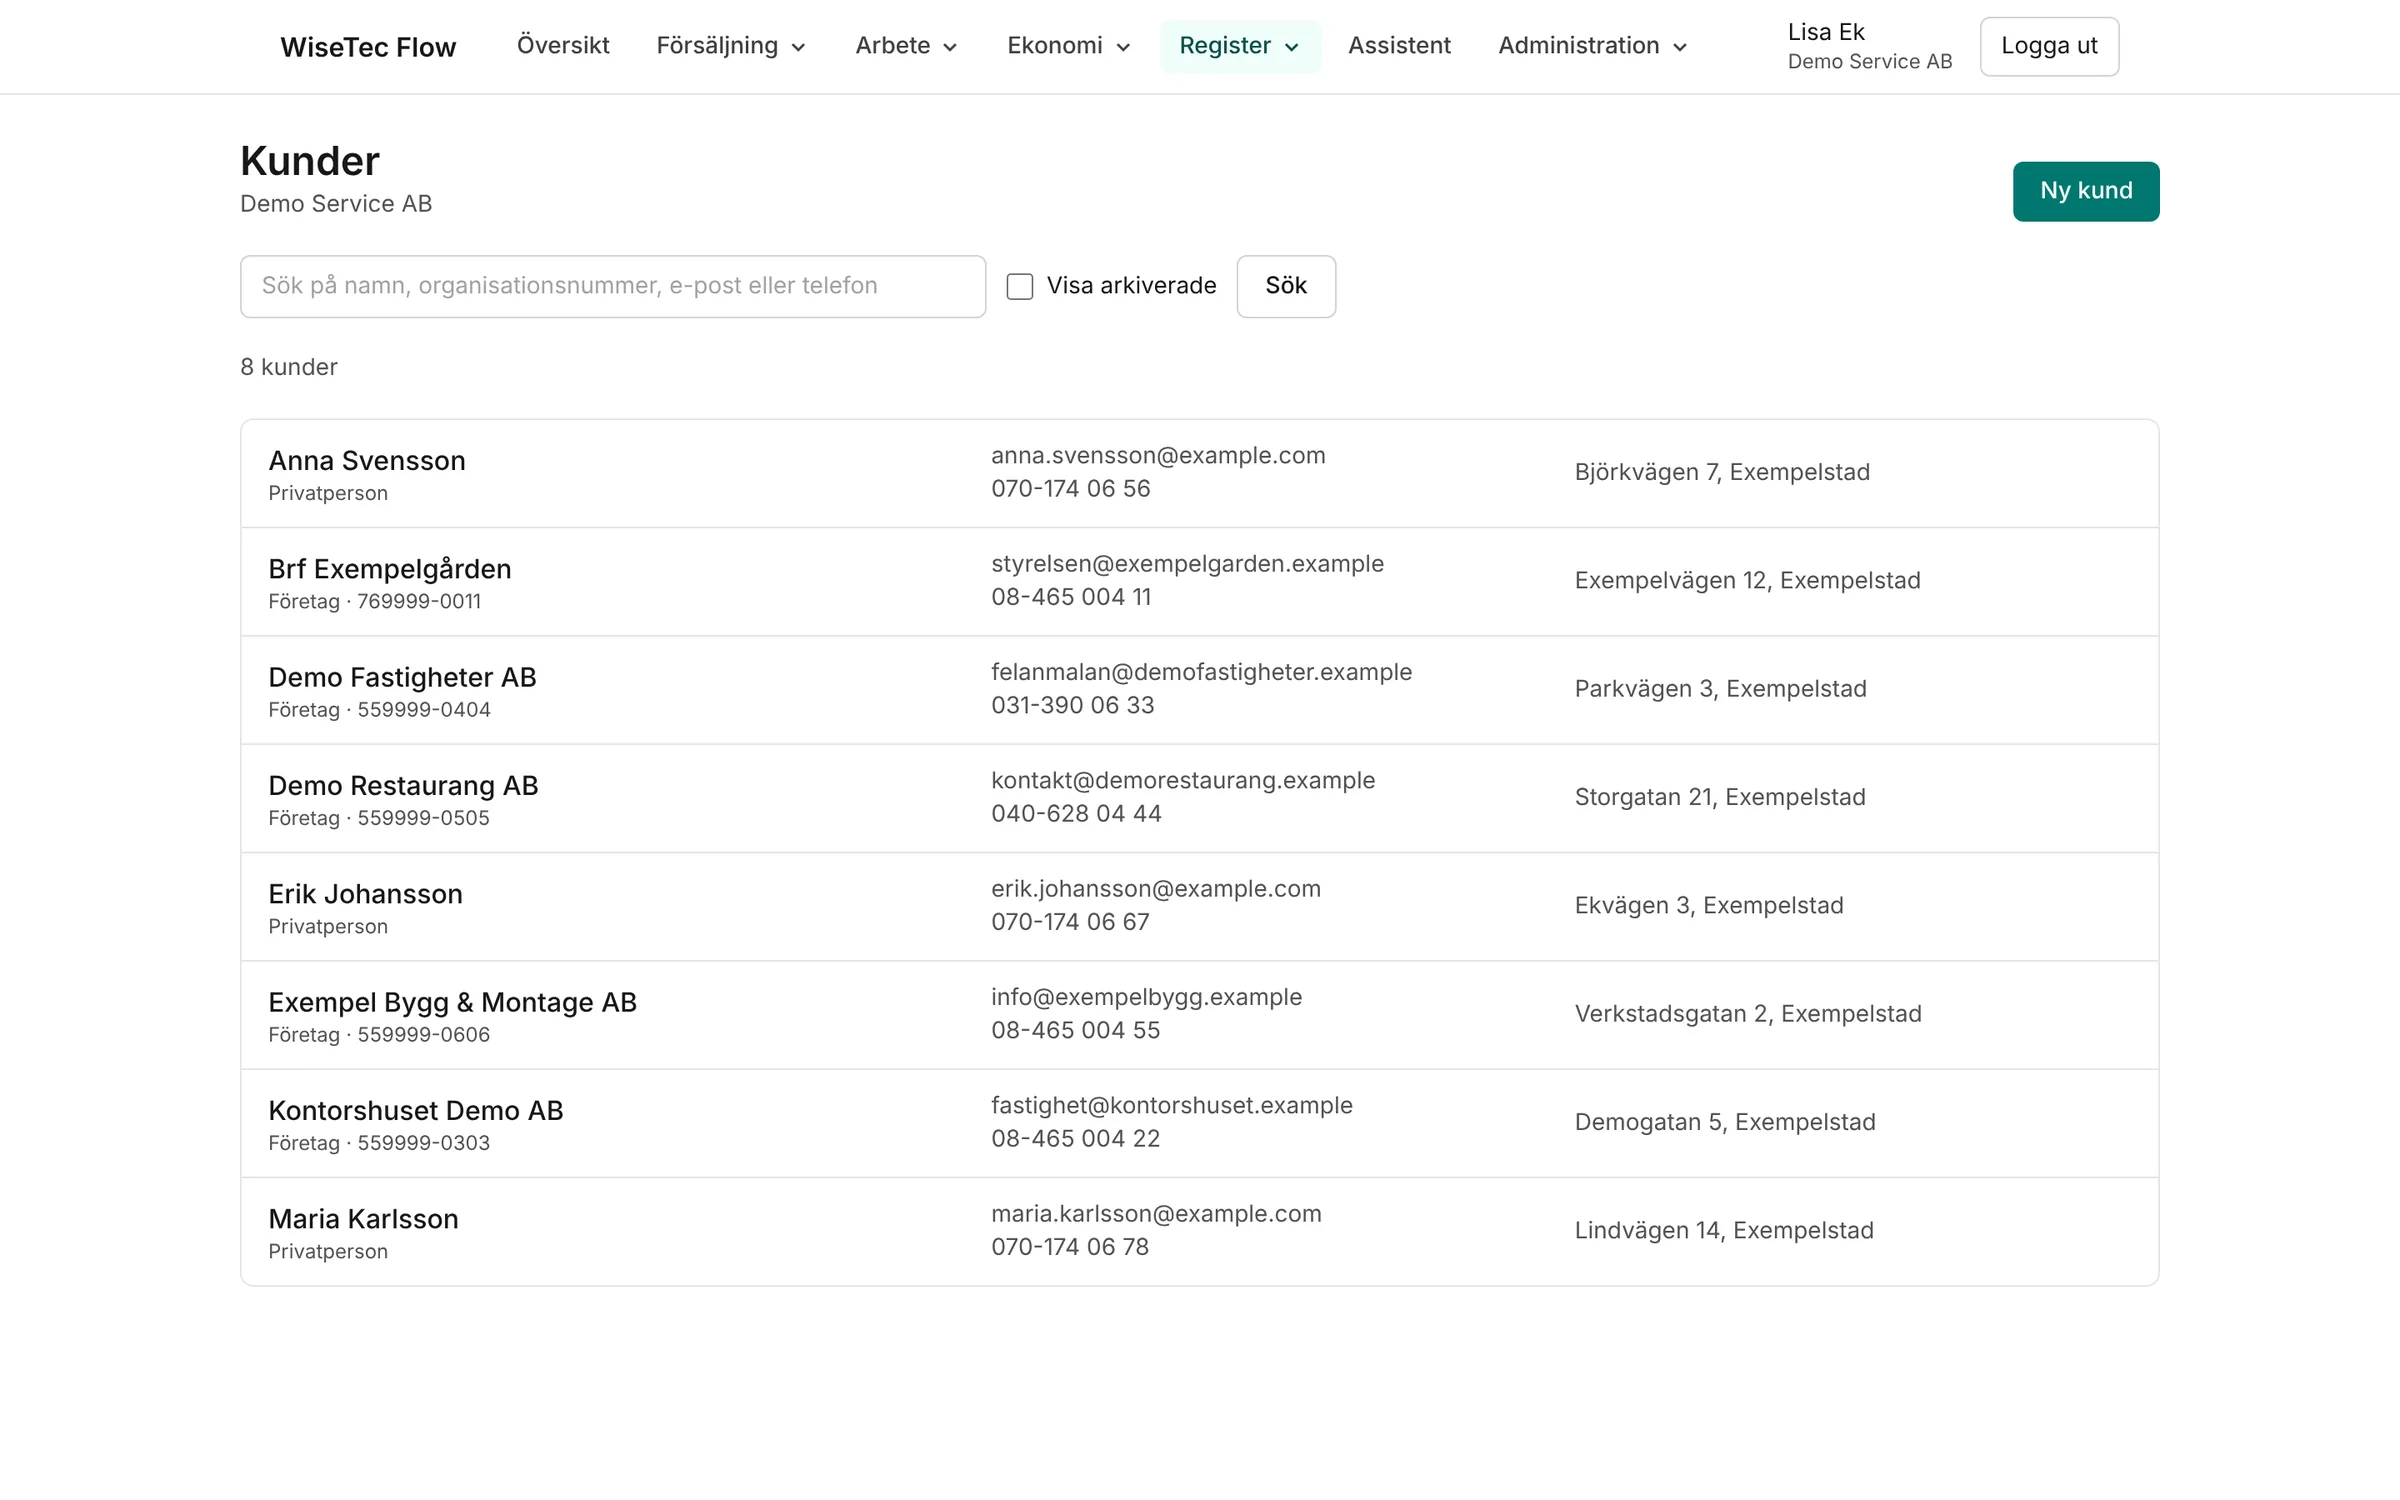Expand the Försäljning dropdown menu

[x=731, y=46]
